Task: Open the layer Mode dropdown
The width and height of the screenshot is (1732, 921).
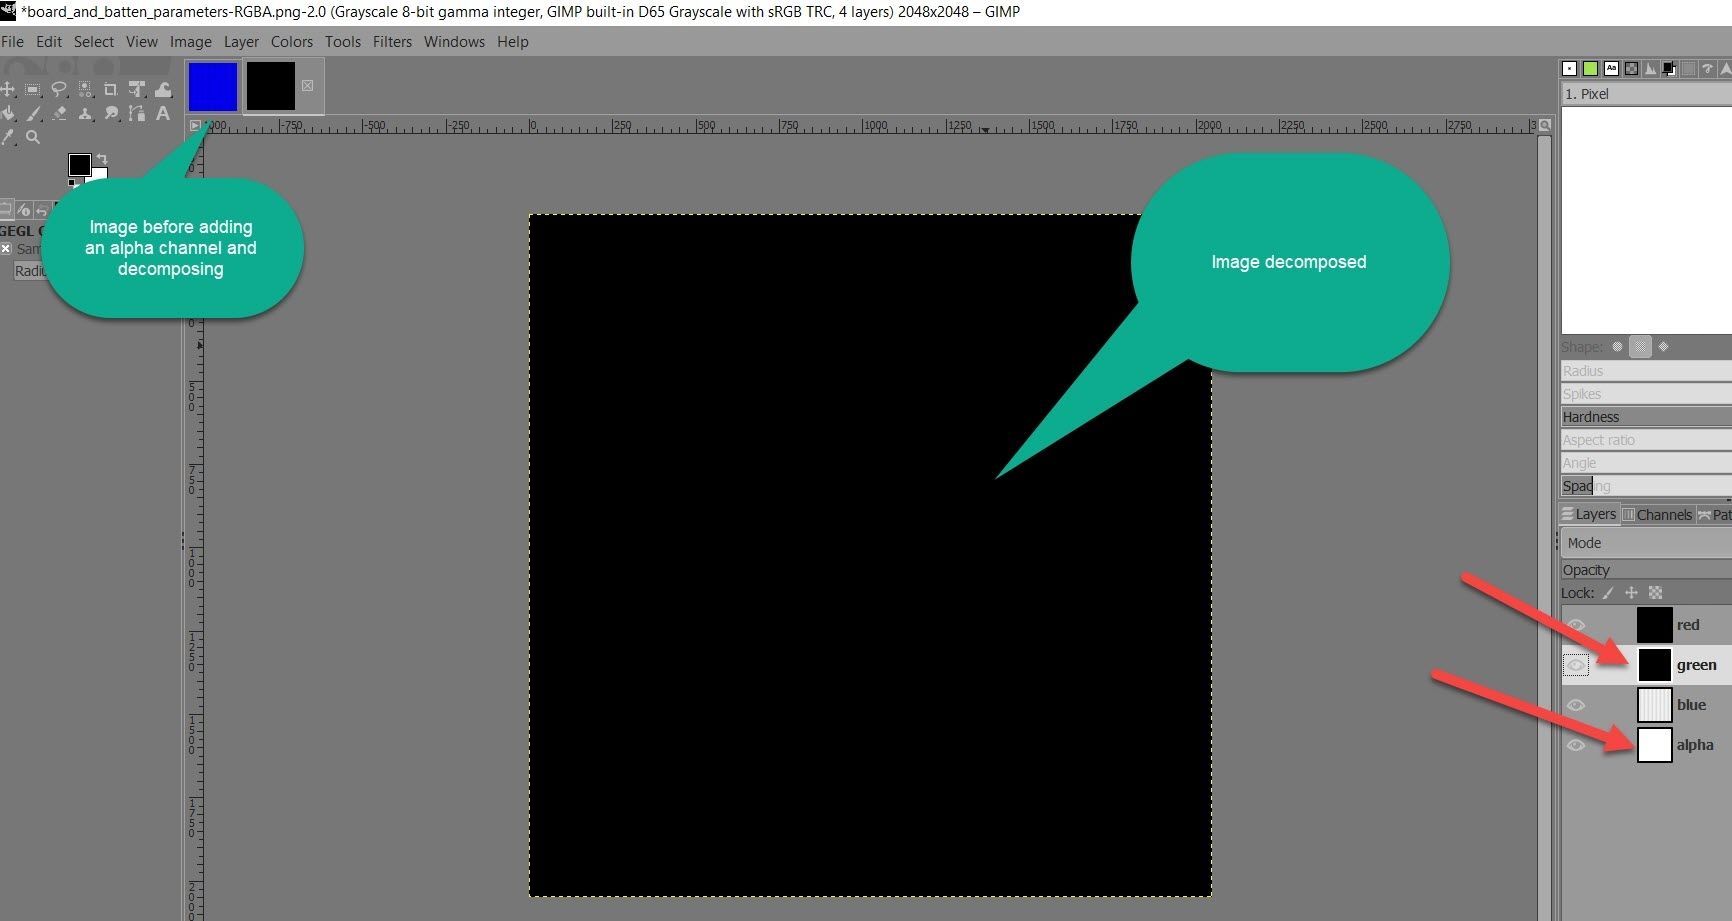Action: 1645,543
